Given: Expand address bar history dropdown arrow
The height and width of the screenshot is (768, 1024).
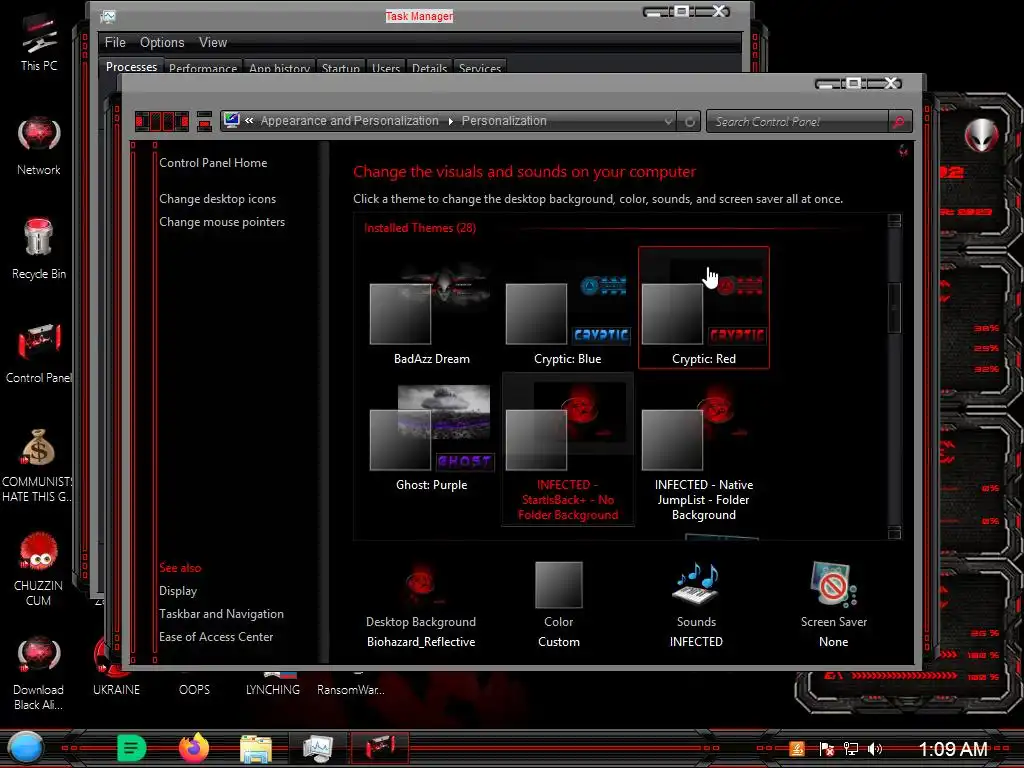Looking at the screenshot, I should 667,121.
